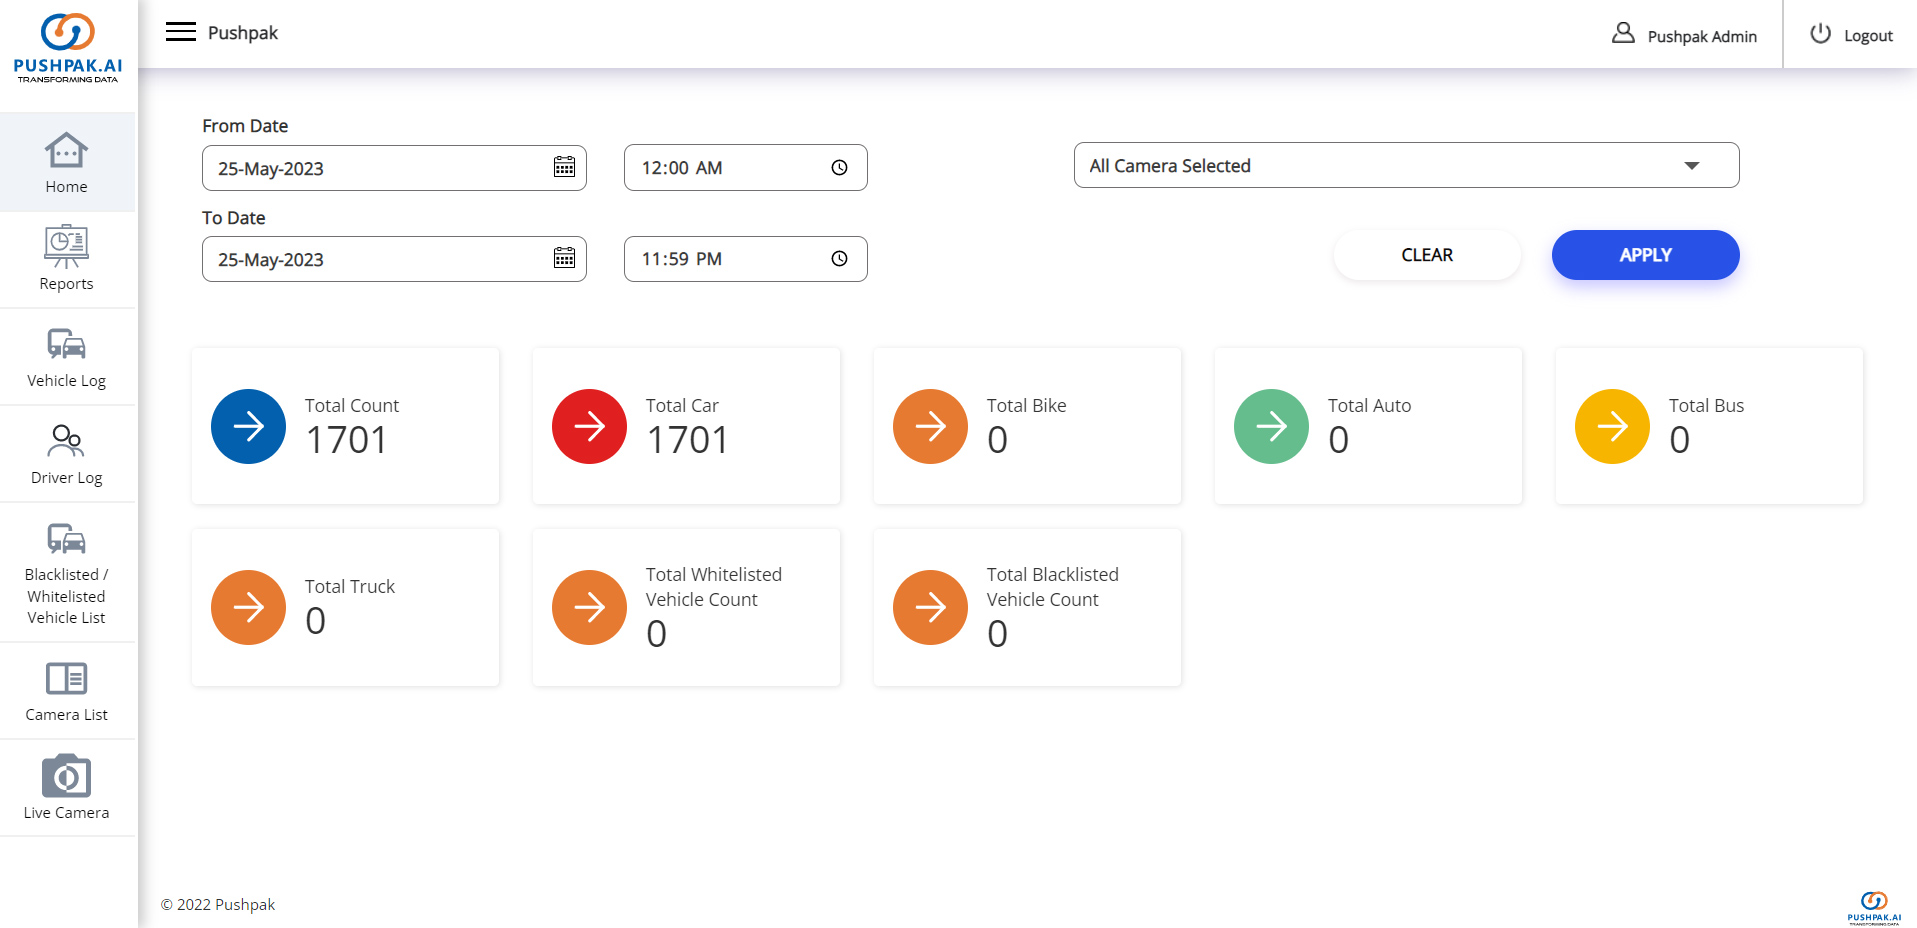Toggle the hamburger menu icon
The image size is (1917, 928).
tap(181, 32)
